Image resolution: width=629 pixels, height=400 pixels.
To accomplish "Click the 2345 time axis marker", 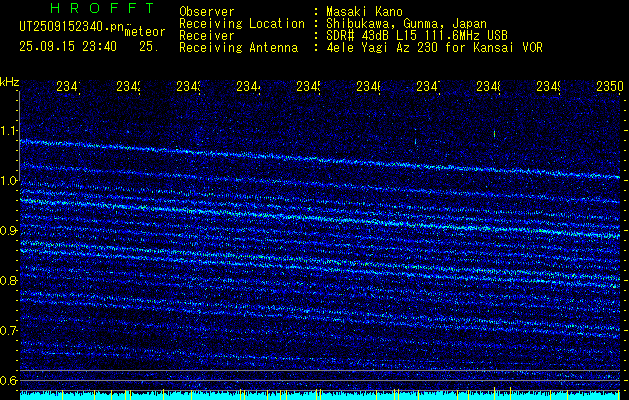I will click(308, 86).
